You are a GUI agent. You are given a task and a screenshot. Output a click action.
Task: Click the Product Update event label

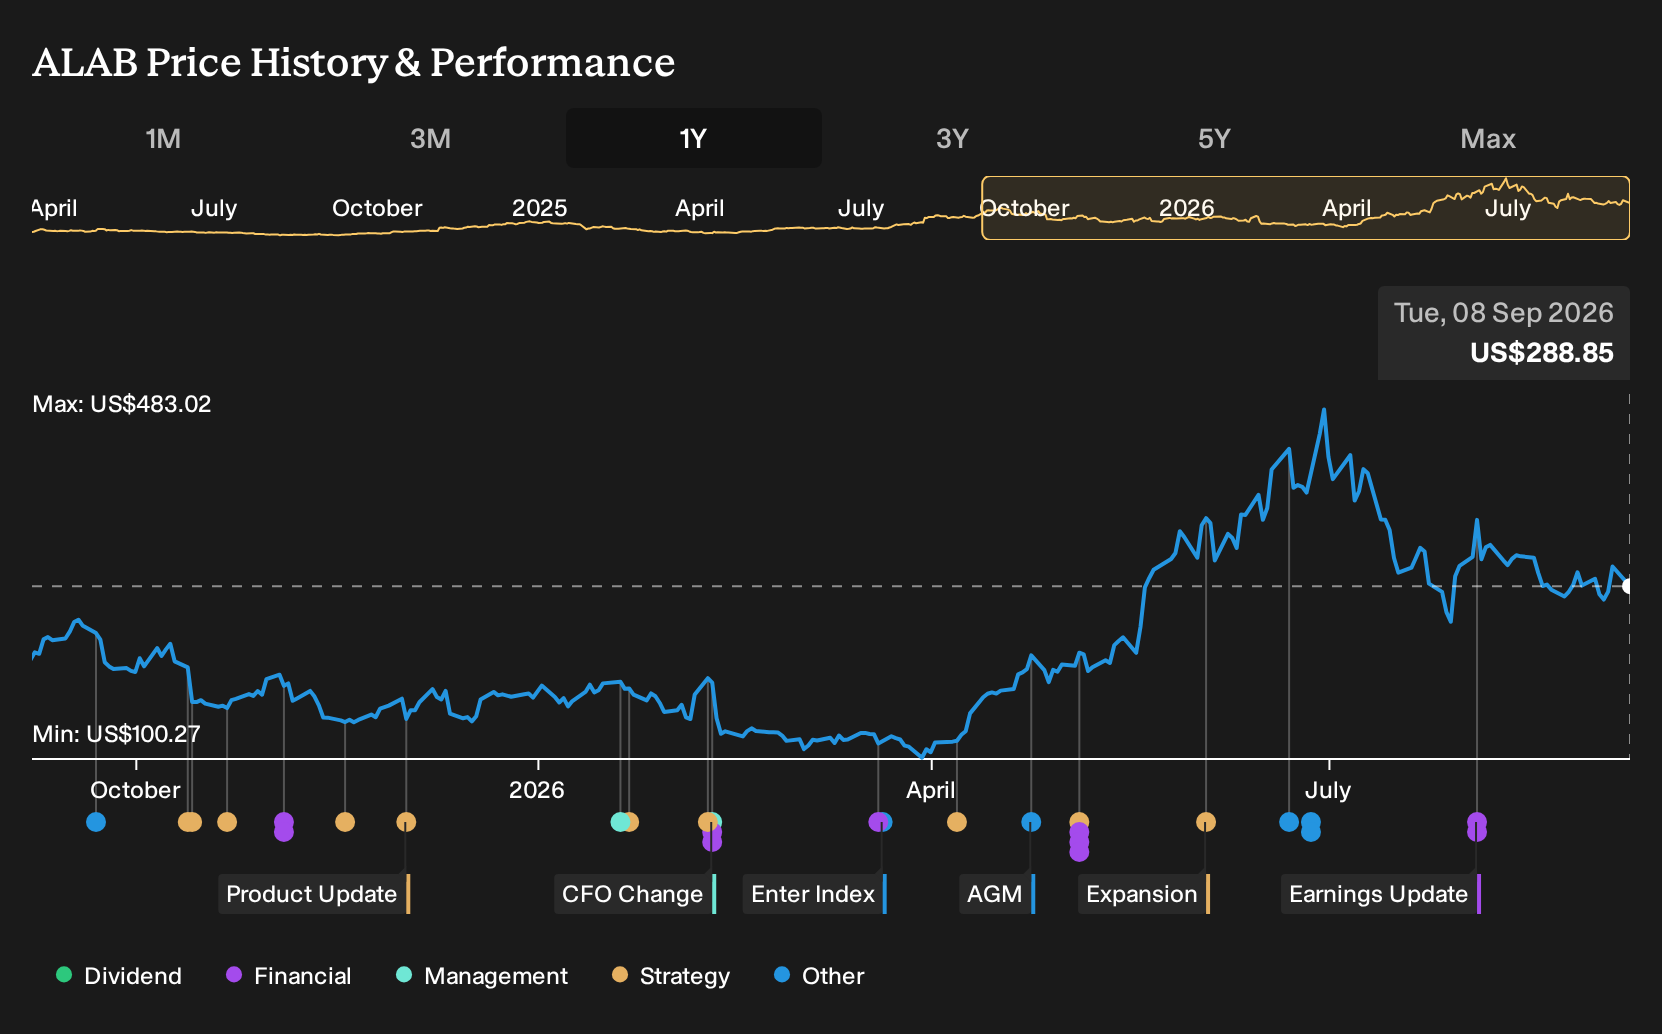coord(314,894)
